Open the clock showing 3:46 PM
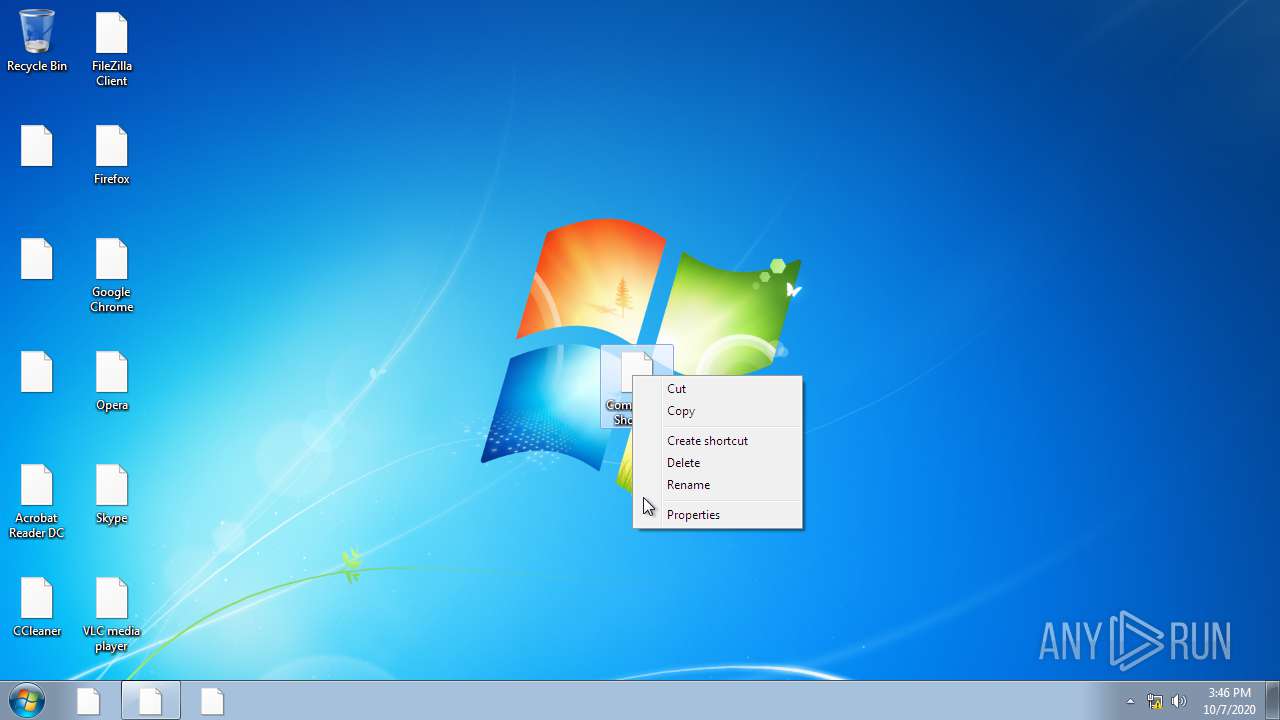The width and height of the screenshot is (1280, 720). 1229,701
